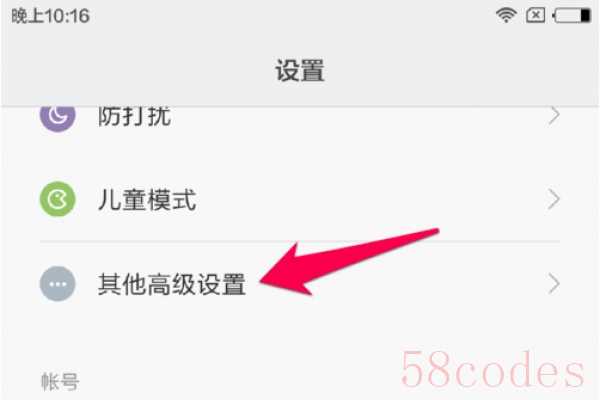Image resolution: width=600 pixels, height=400 pixels.
Task: Tap the gray three-dots advanced settings icon
Action: [57, 284]
